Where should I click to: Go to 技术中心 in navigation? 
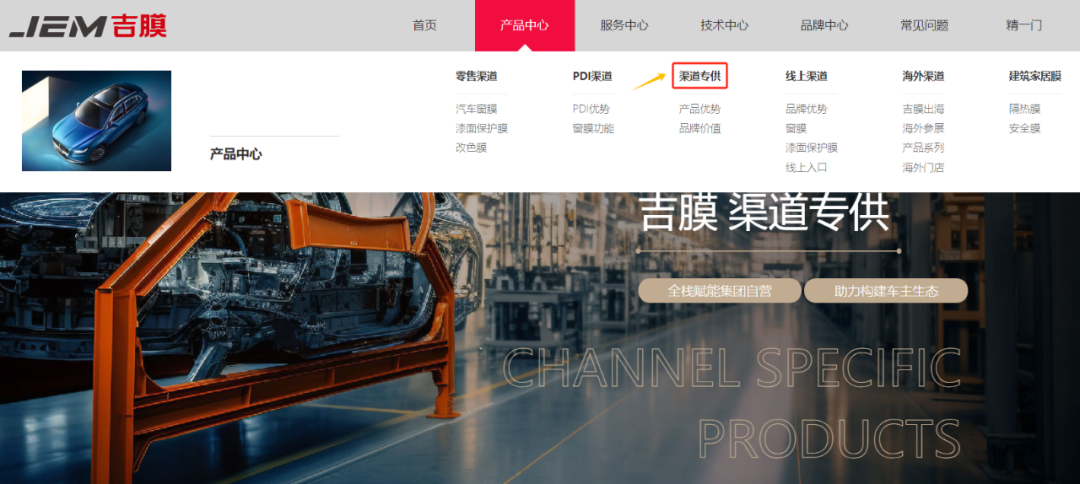pyautogui.click(x=724, y=25)
